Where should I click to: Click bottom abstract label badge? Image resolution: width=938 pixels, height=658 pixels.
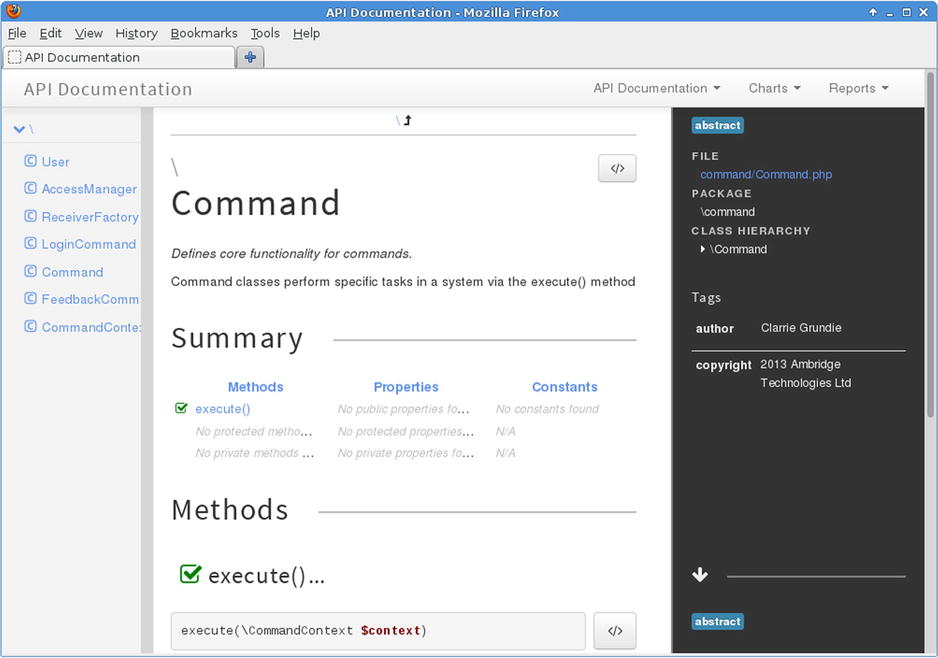click(717, 622)
